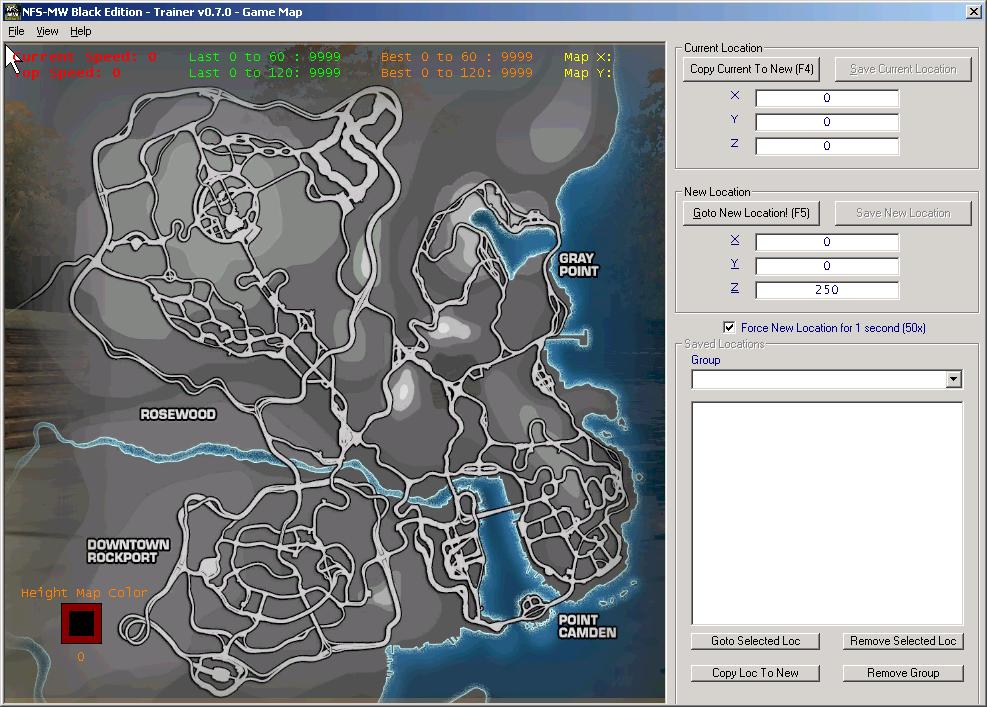Select the Z field showing 250
Viewport: 987px width, 707px height.
[826, 290]
